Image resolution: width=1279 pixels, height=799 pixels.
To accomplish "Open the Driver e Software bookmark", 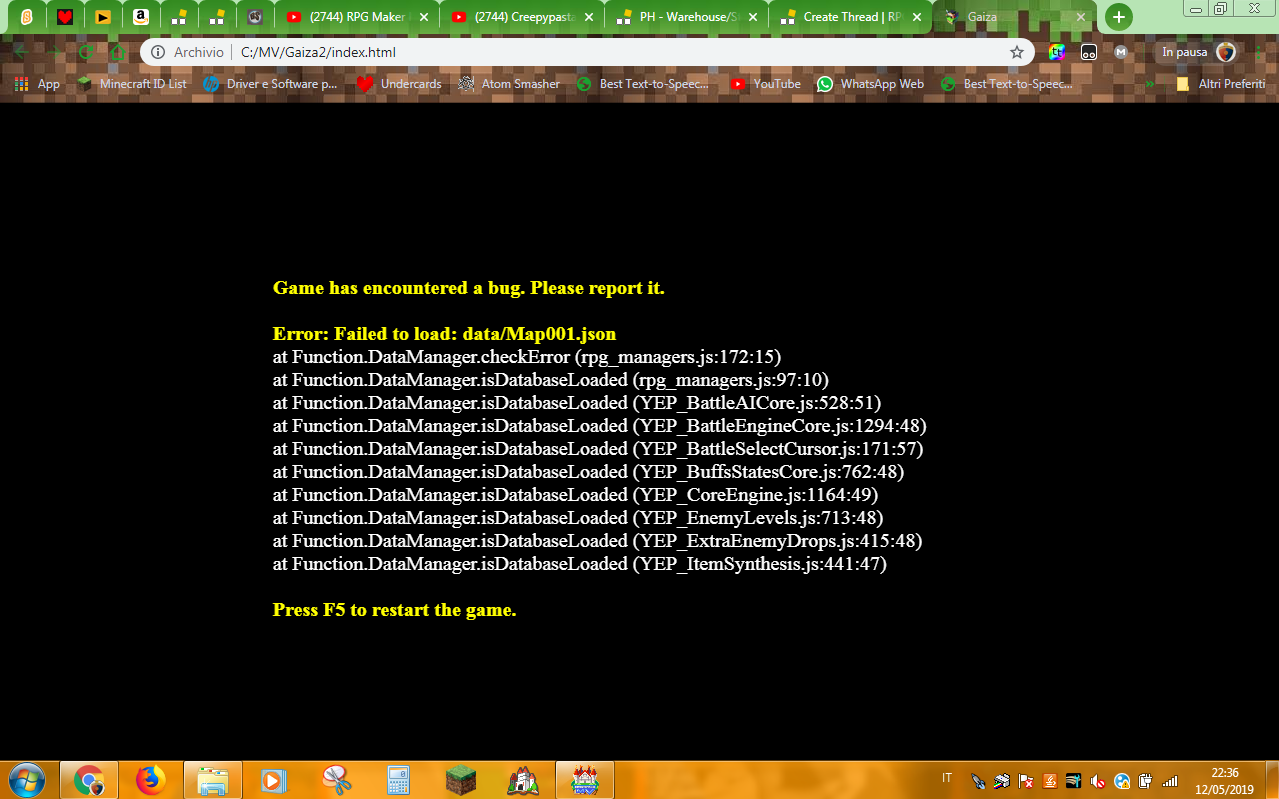I will click(270, 84).
